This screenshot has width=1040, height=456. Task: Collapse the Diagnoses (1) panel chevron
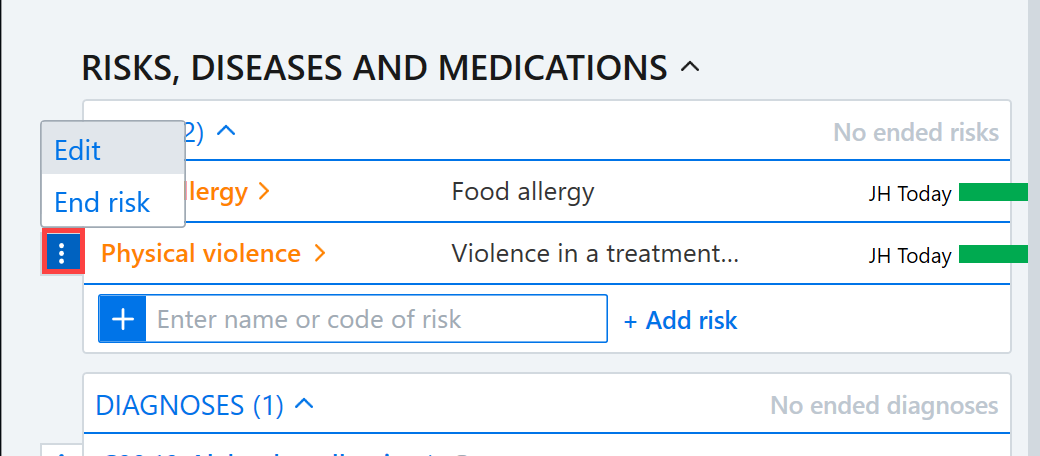[x=304, y=404]
